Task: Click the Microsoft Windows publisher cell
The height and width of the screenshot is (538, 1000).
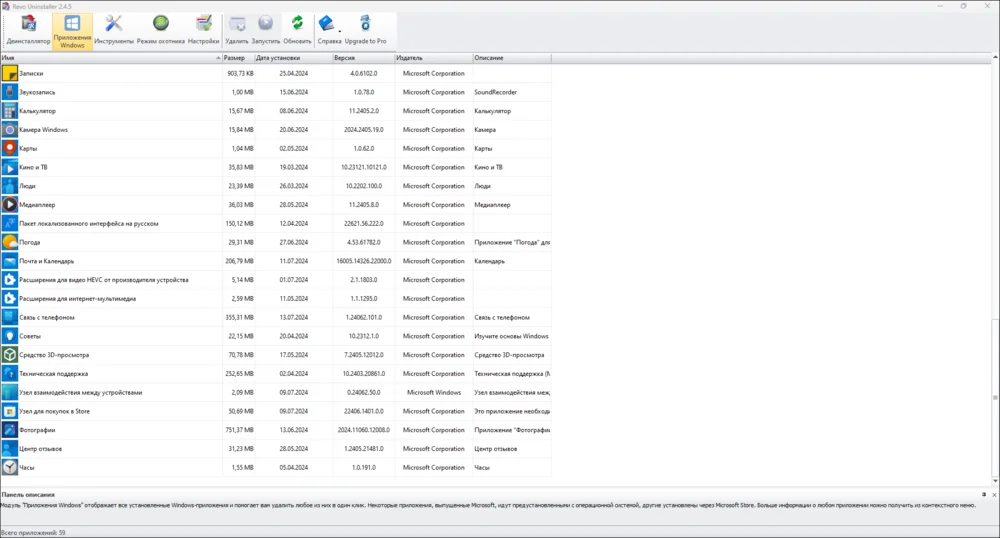Action: click(x=434, y=393)
